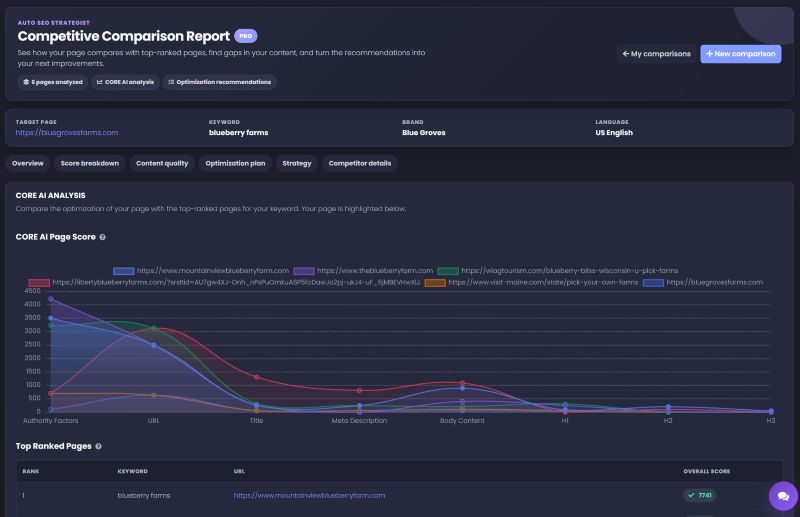
Task: Click the red libertyblueberryfarms legend swatch
Action: pos(39,283)
